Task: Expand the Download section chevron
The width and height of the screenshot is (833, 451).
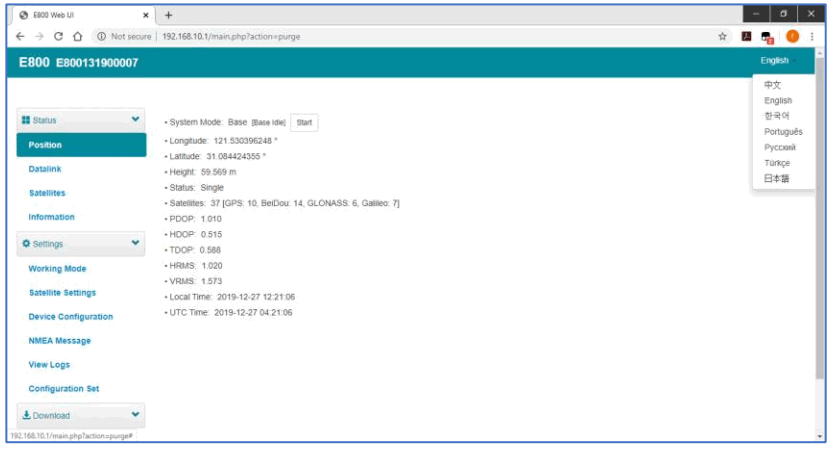Action: point(135,414)
